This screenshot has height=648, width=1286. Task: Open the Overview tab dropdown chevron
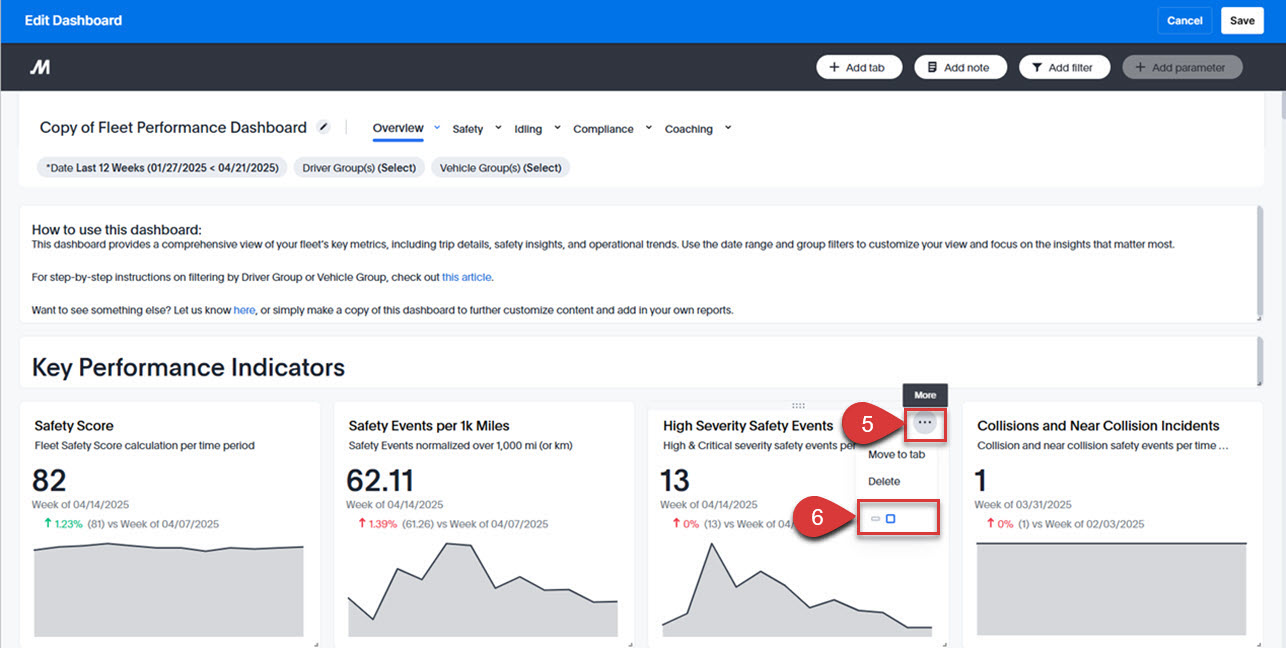[x=437, y=127]
